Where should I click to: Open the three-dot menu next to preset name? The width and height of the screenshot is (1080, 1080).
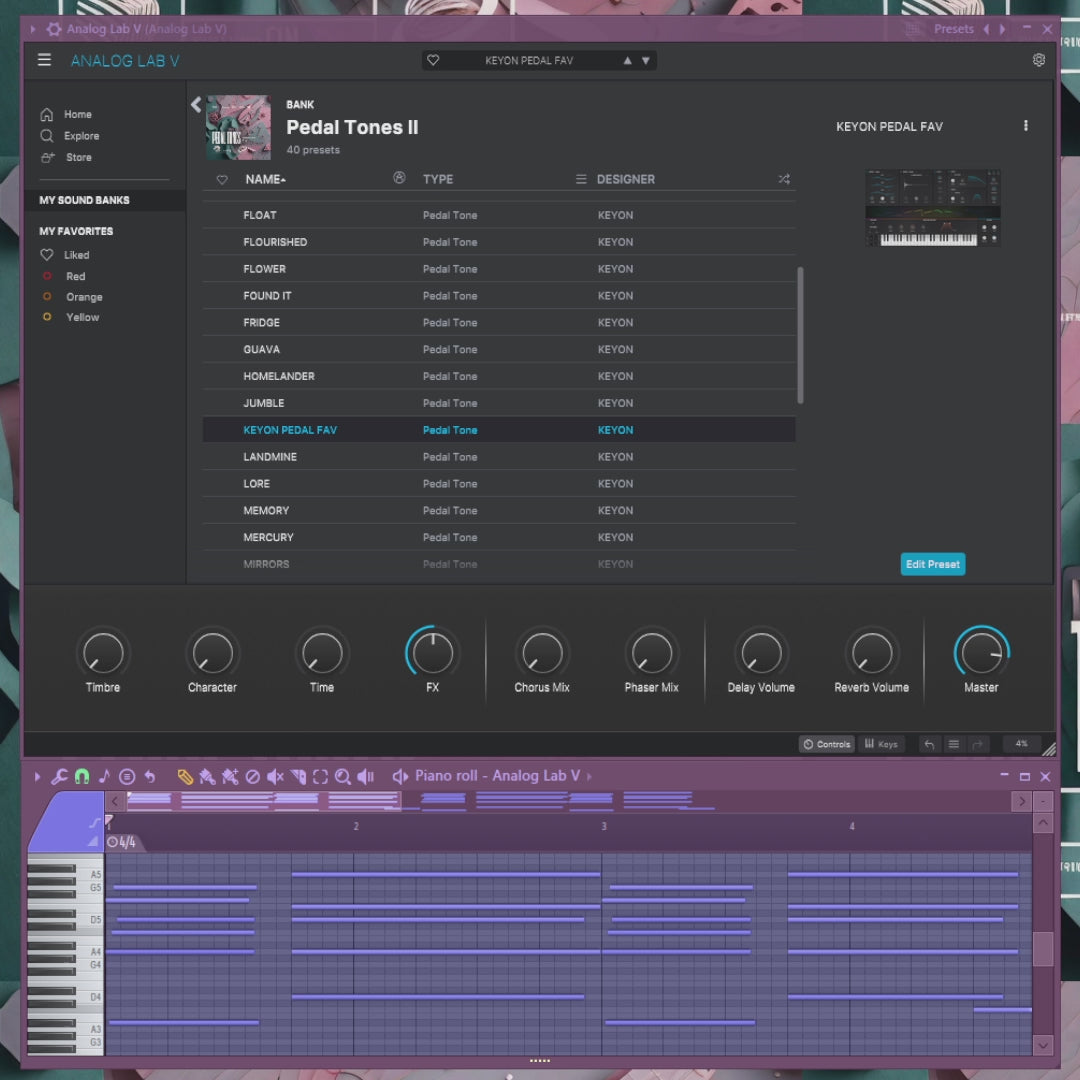click(x=1025, y=126)
